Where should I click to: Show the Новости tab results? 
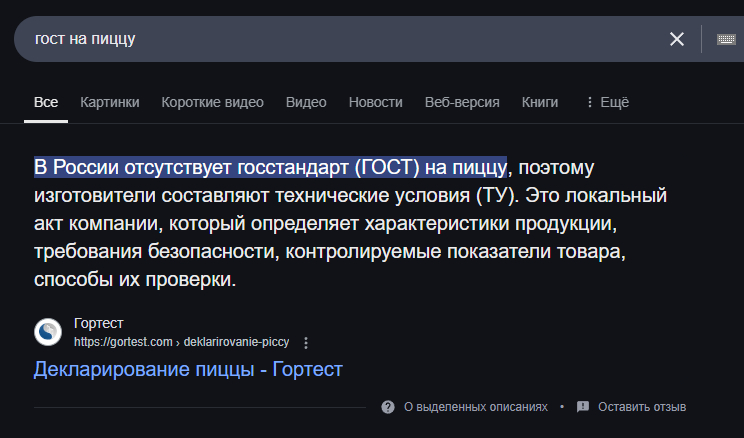click(376, 102)
